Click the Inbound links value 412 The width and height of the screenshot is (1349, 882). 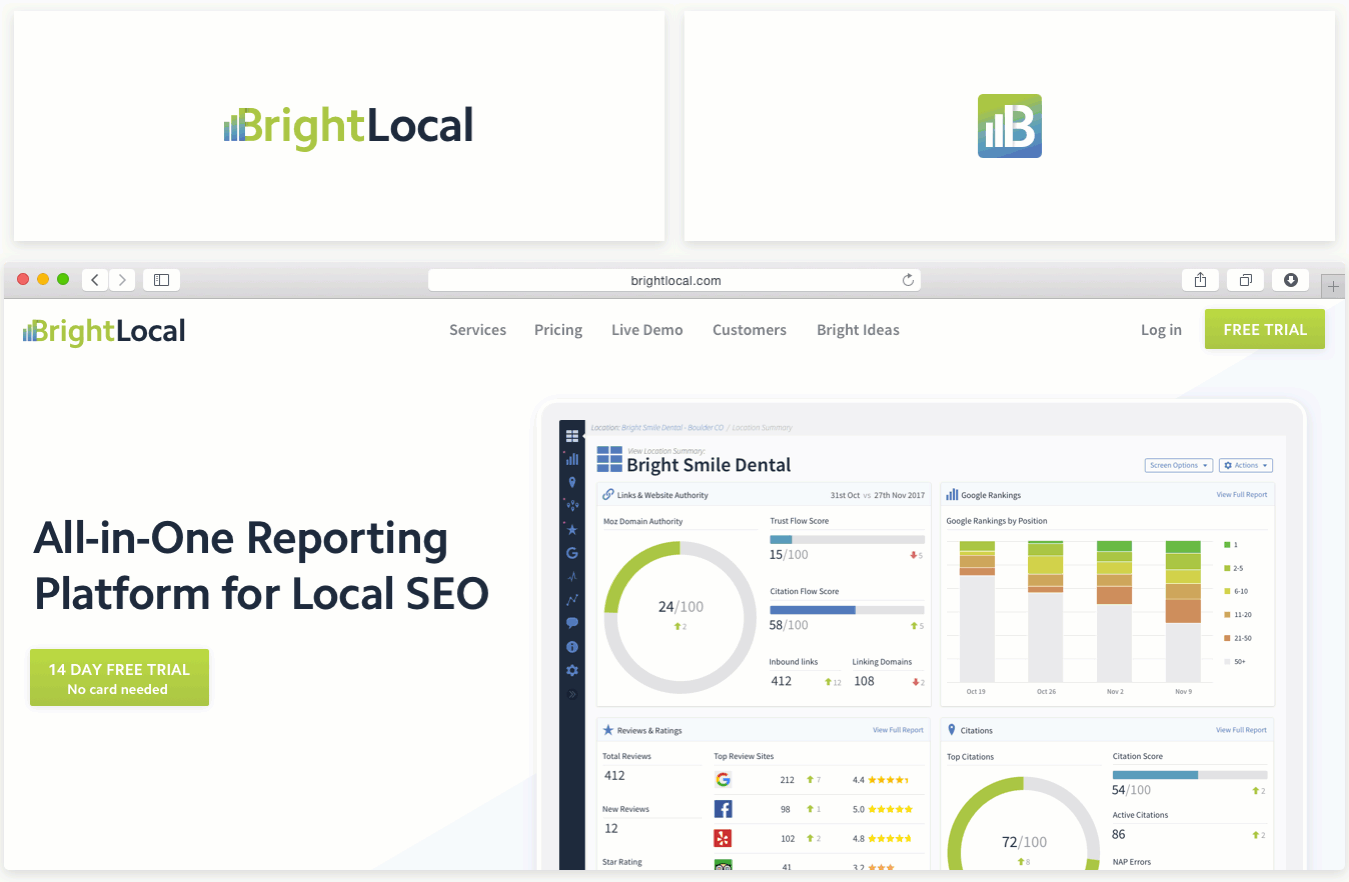point(781,681)
